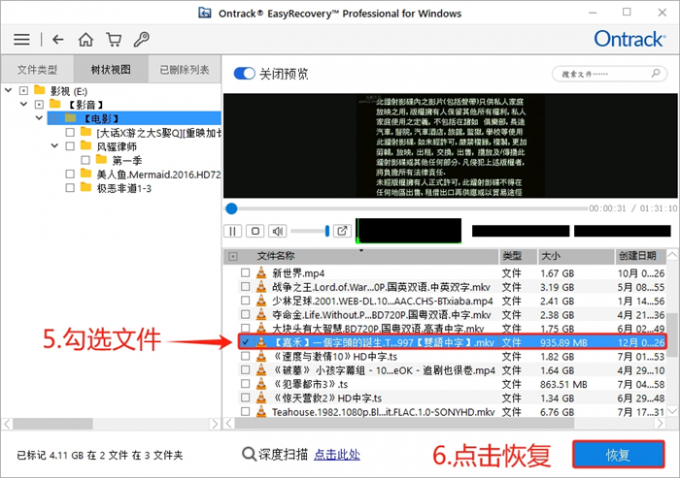Click the key activation icon
Viewport: 680px width, 478px height.
(x=141, y=40)
